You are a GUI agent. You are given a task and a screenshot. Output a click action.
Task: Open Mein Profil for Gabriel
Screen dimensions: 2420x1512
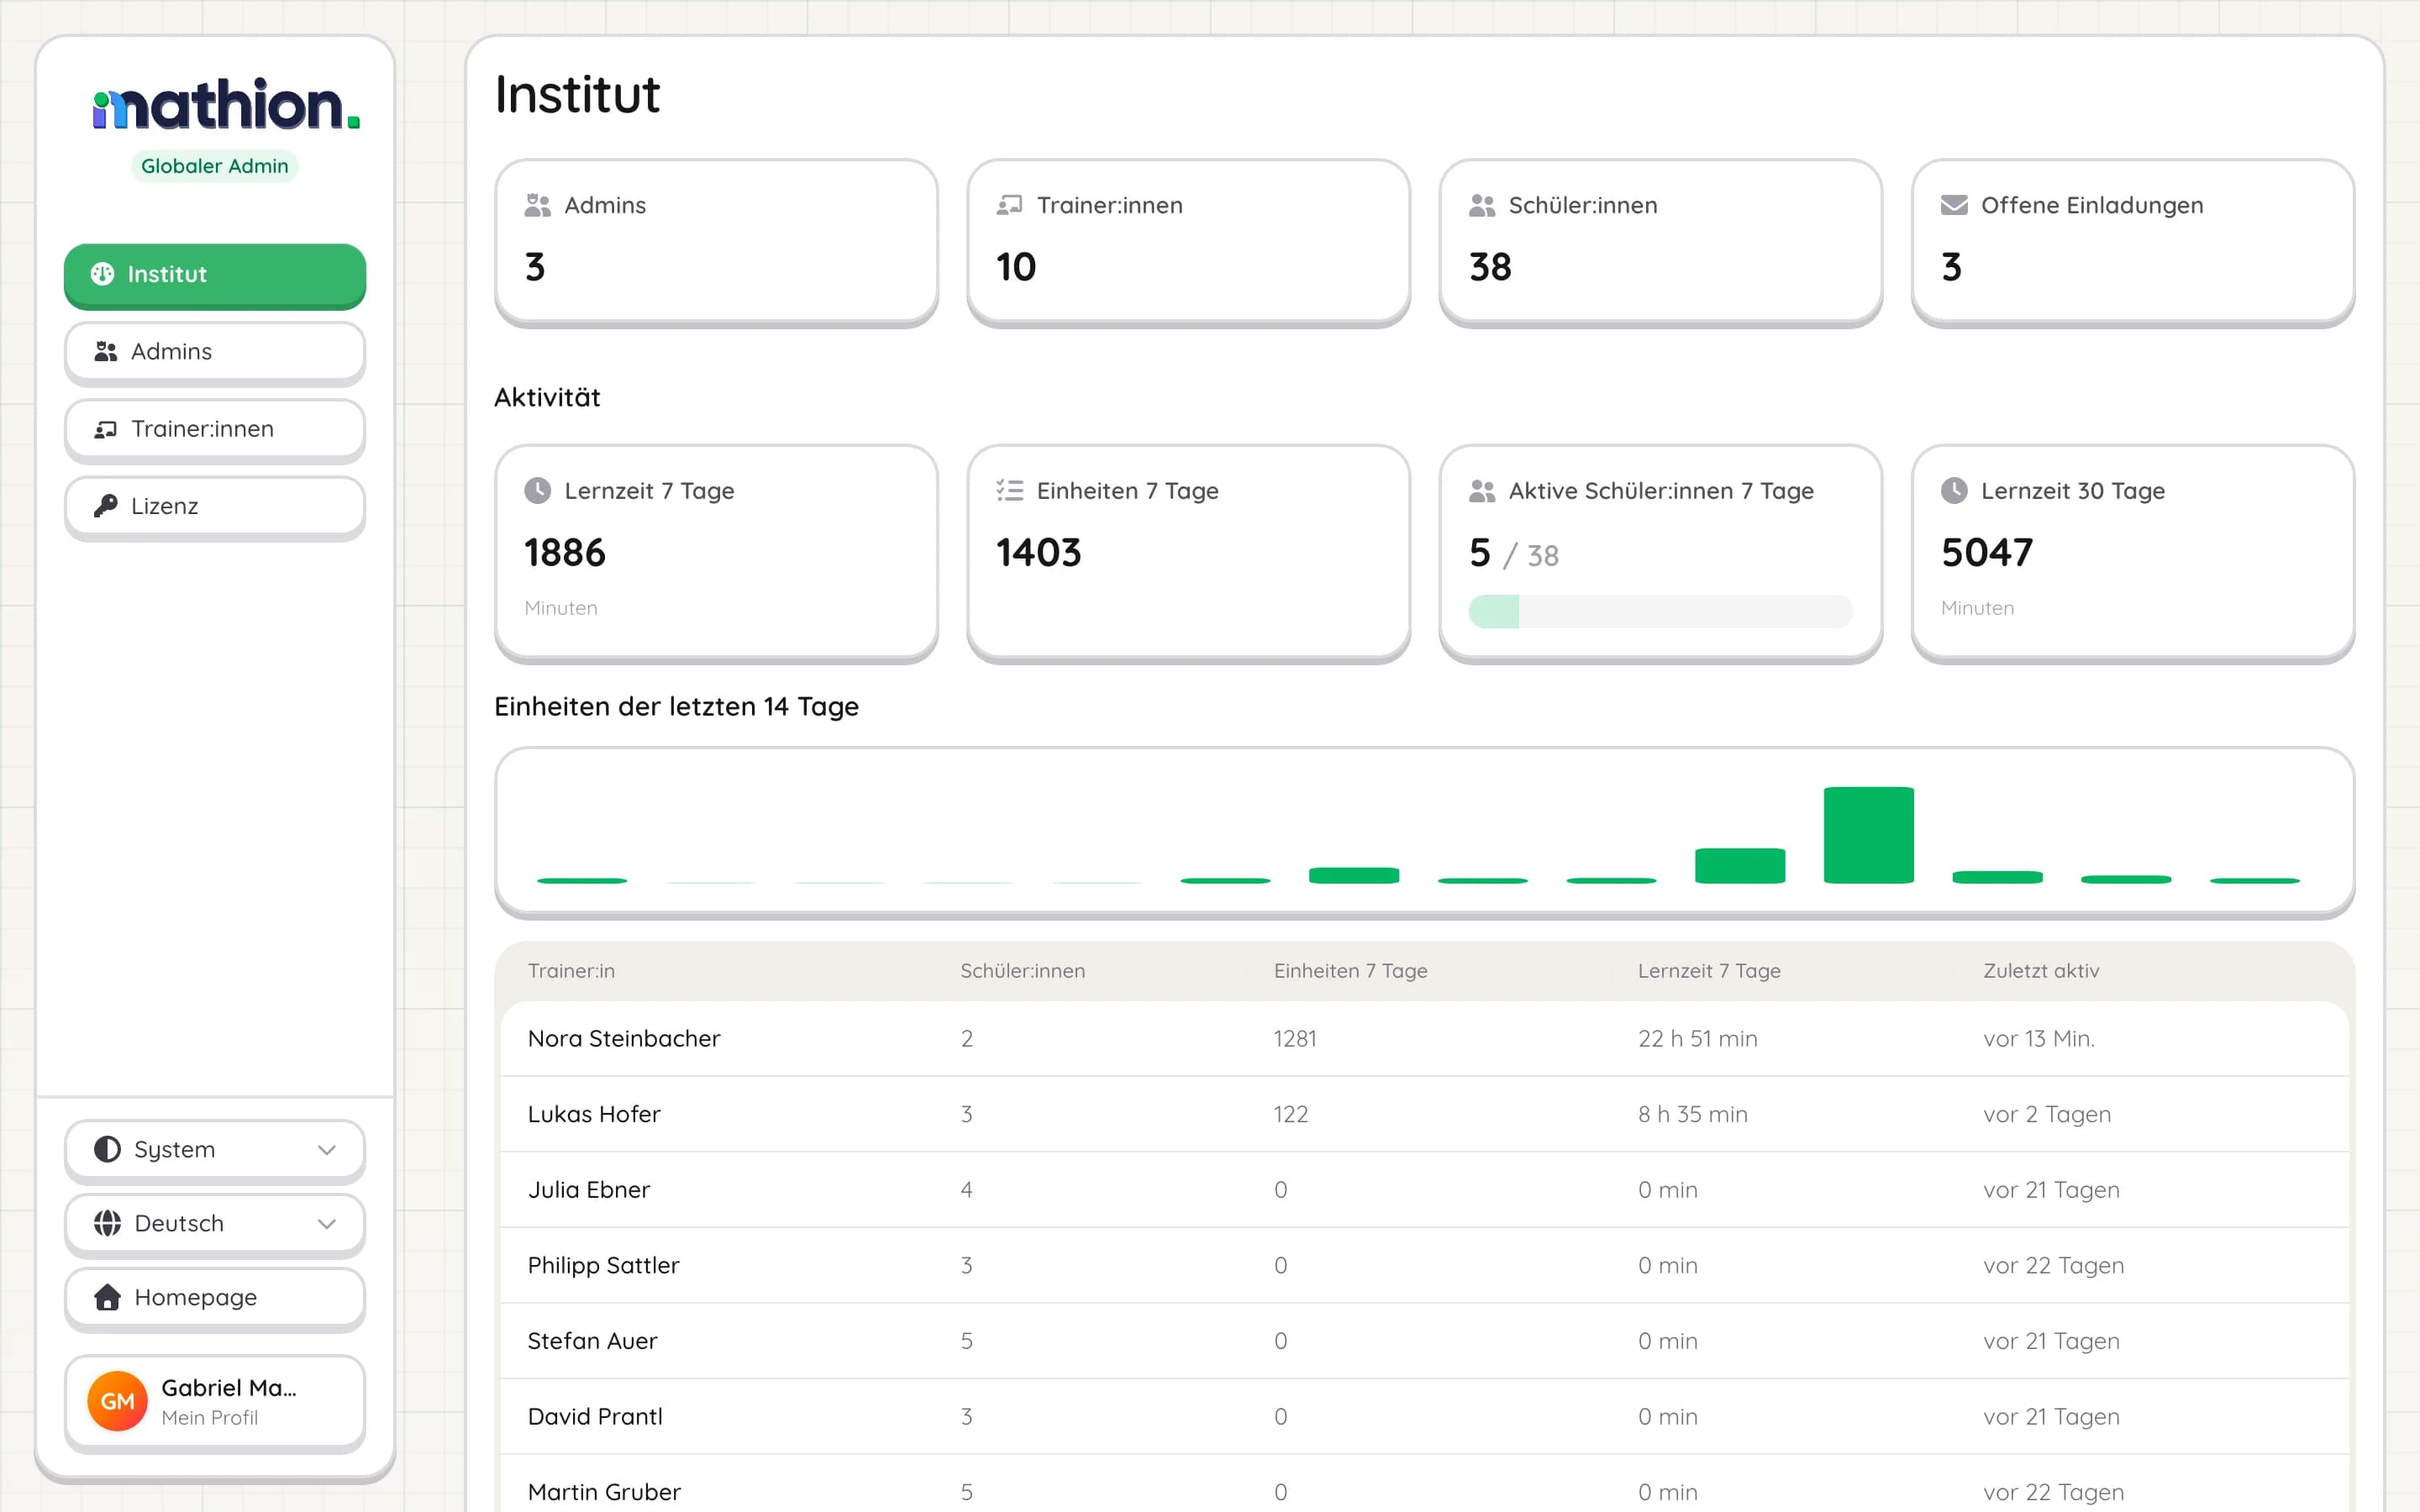point(215,1402)
